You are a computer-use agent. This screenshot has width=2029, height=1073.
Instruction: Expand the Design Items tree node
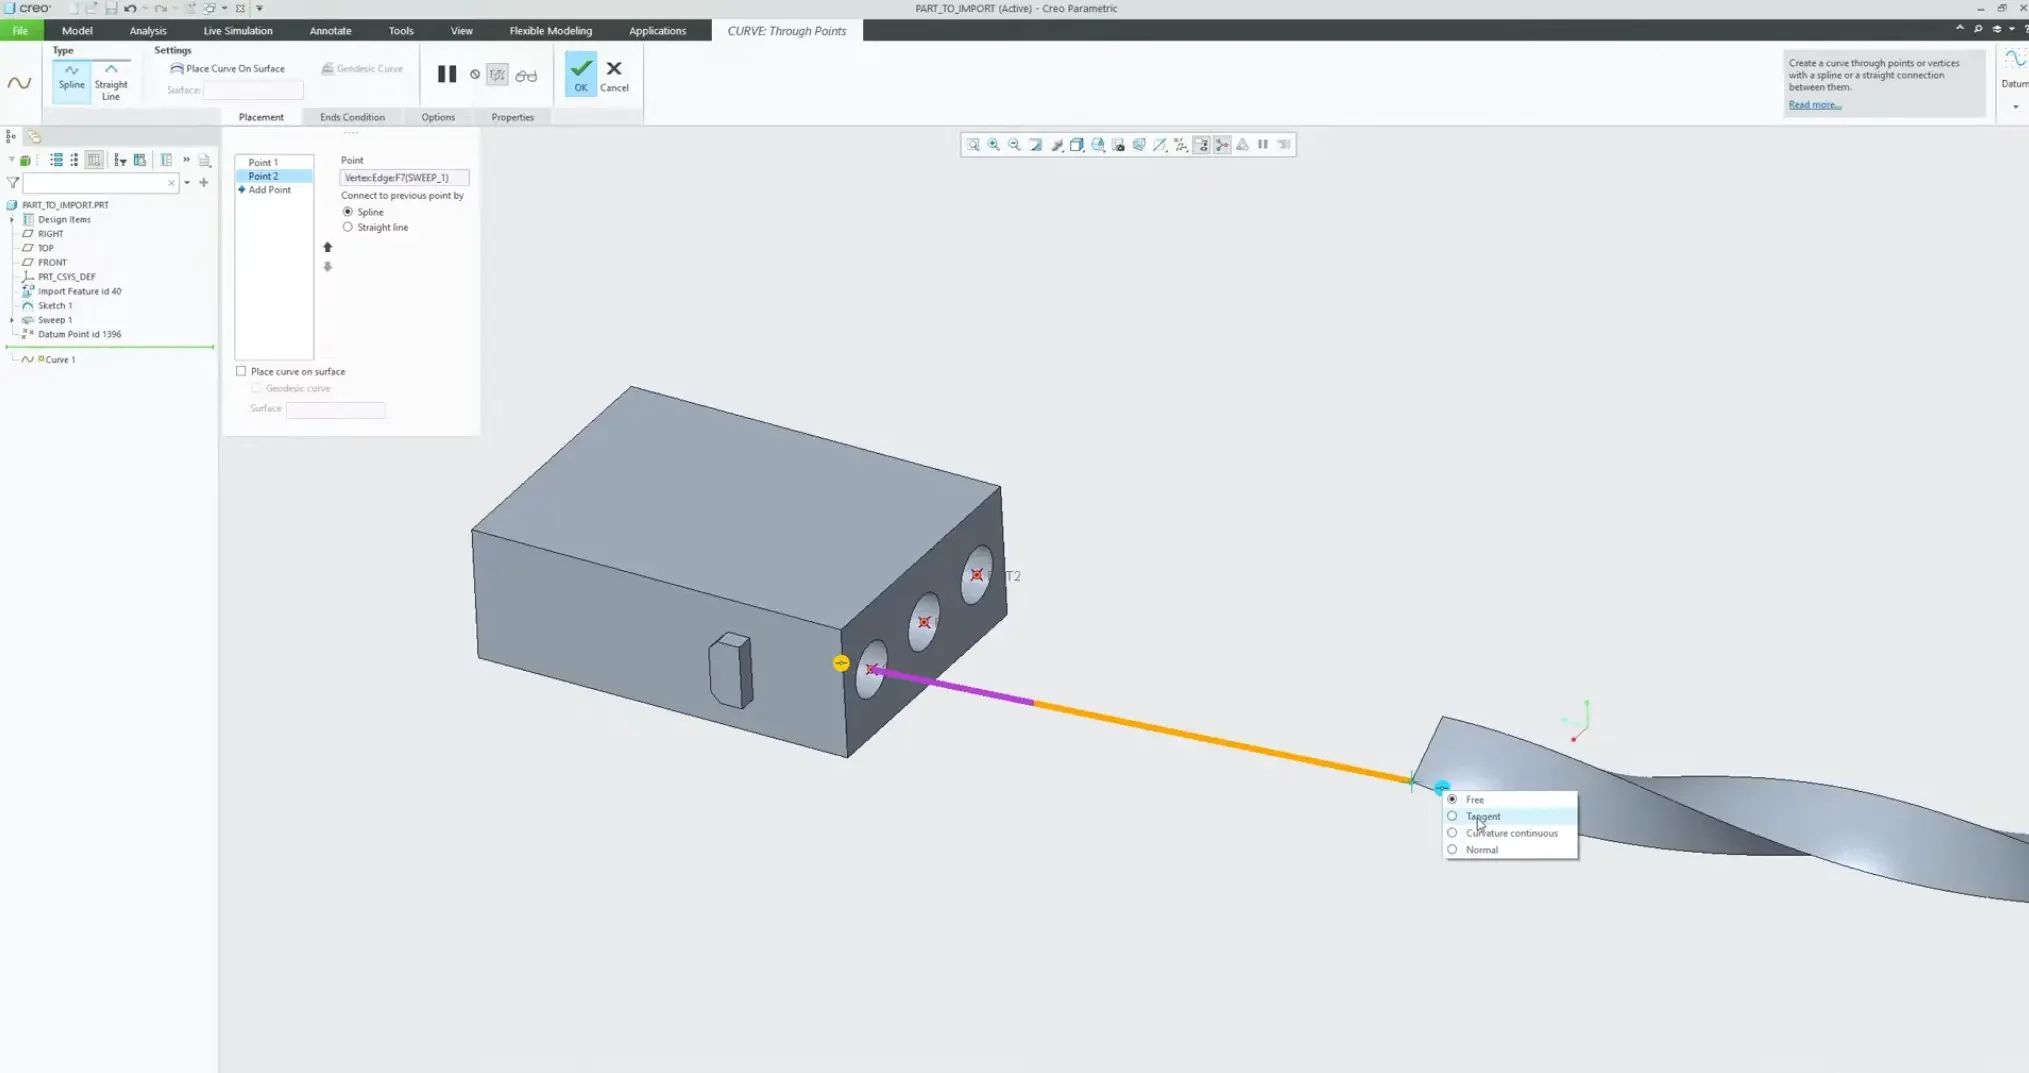12,219
